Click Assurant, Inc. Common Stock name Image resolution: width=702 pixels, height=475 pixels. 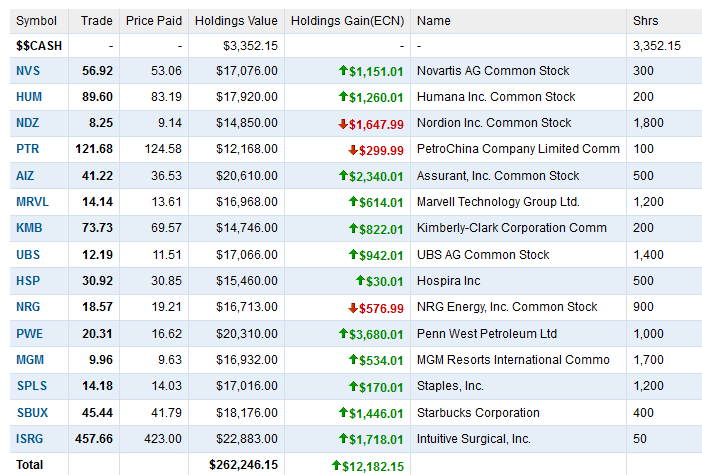498,175
